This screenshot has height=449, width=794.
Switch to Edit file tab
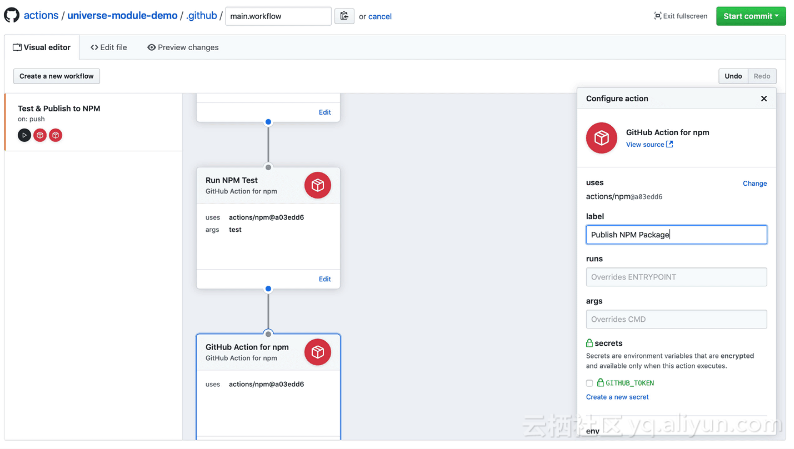pyautogui.click(x=109, y=48)
